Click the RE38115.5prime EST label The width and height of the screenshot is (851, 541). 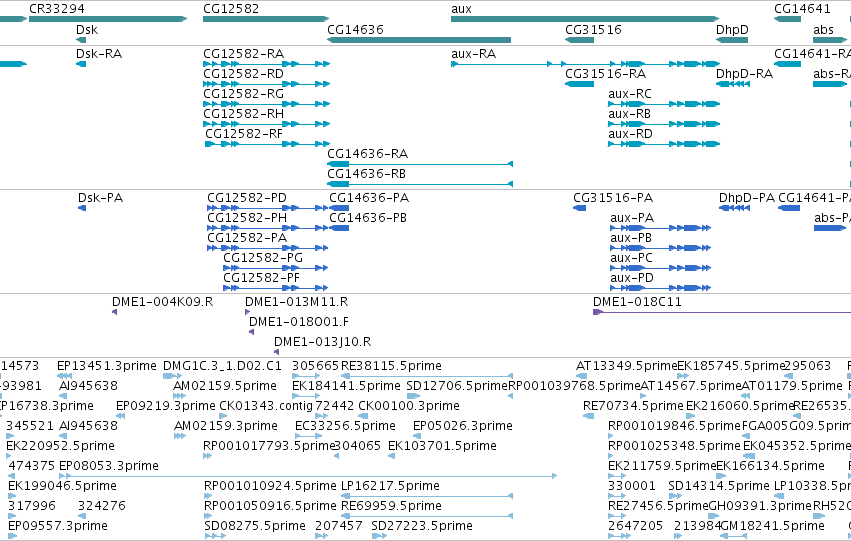tap(391, 366)
